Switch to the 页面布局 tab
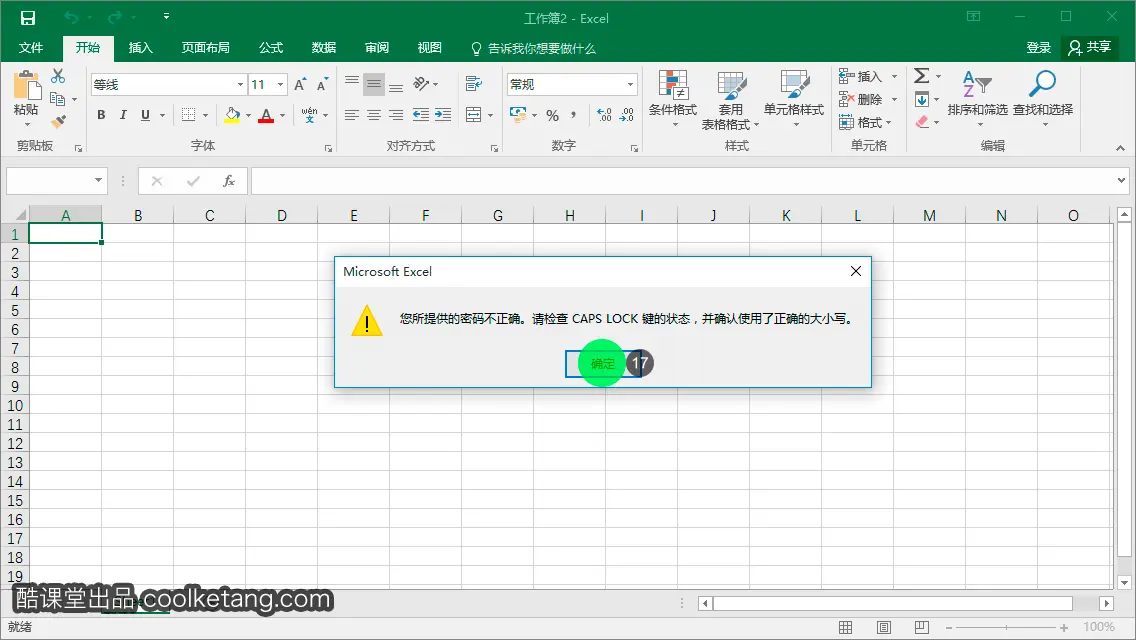 206,48
